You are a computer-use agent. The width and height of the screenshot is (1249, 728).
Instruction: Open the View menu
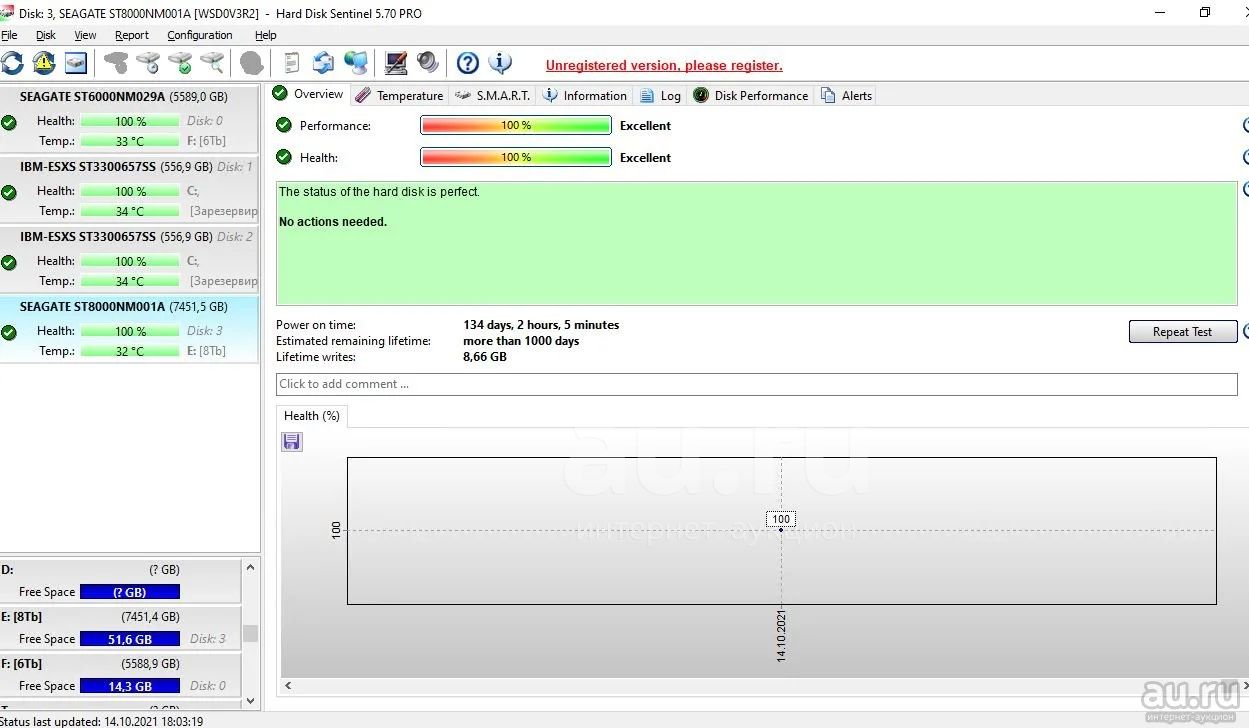point(85,35)
